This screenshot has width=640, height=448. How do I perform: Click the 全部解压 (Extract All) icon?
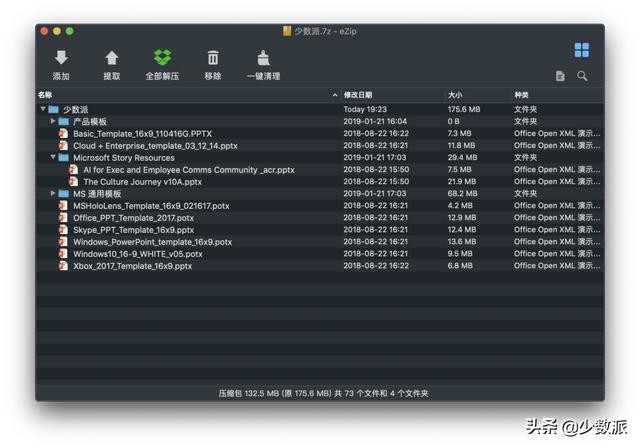pos(162,58)
